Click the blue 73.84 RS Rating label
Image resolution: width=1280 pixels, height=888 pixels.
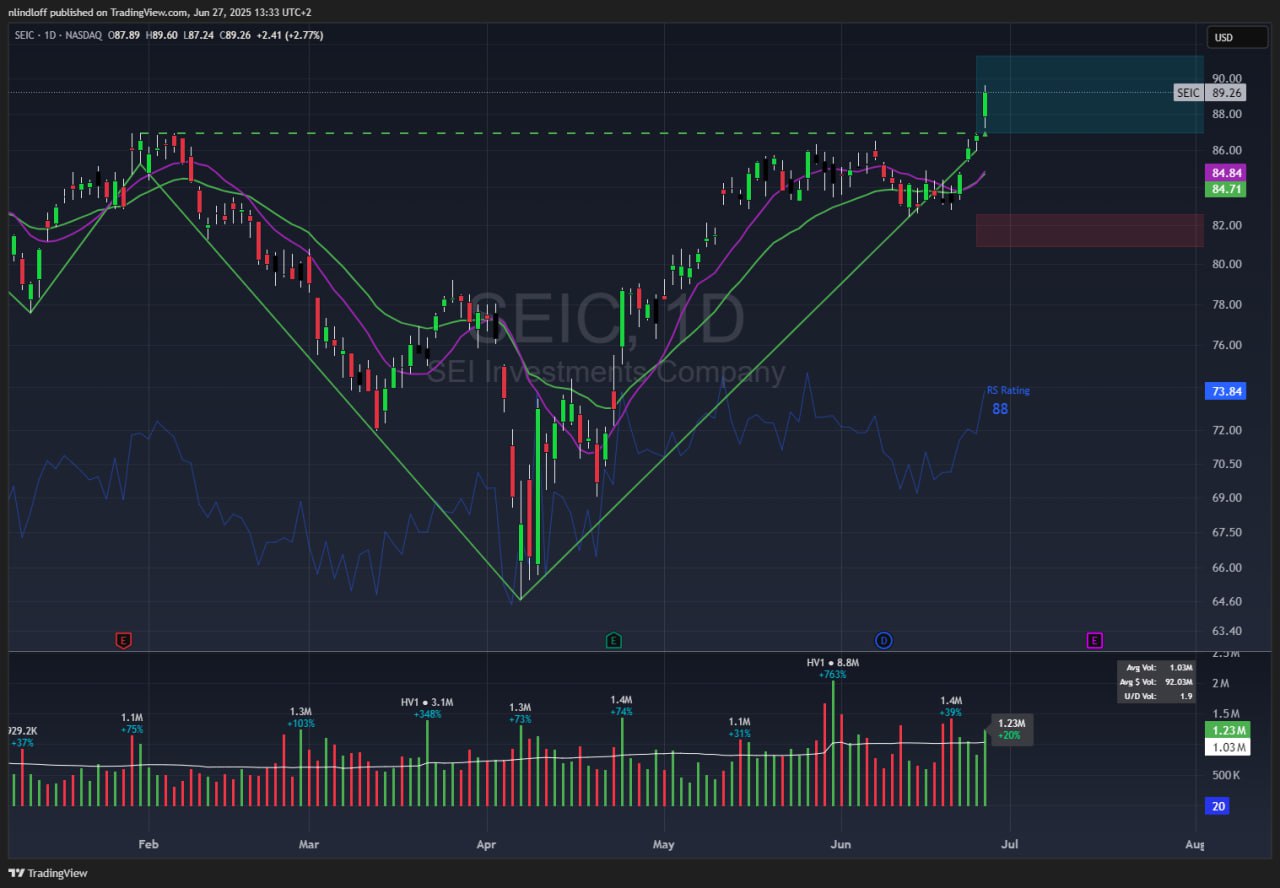1226,391
